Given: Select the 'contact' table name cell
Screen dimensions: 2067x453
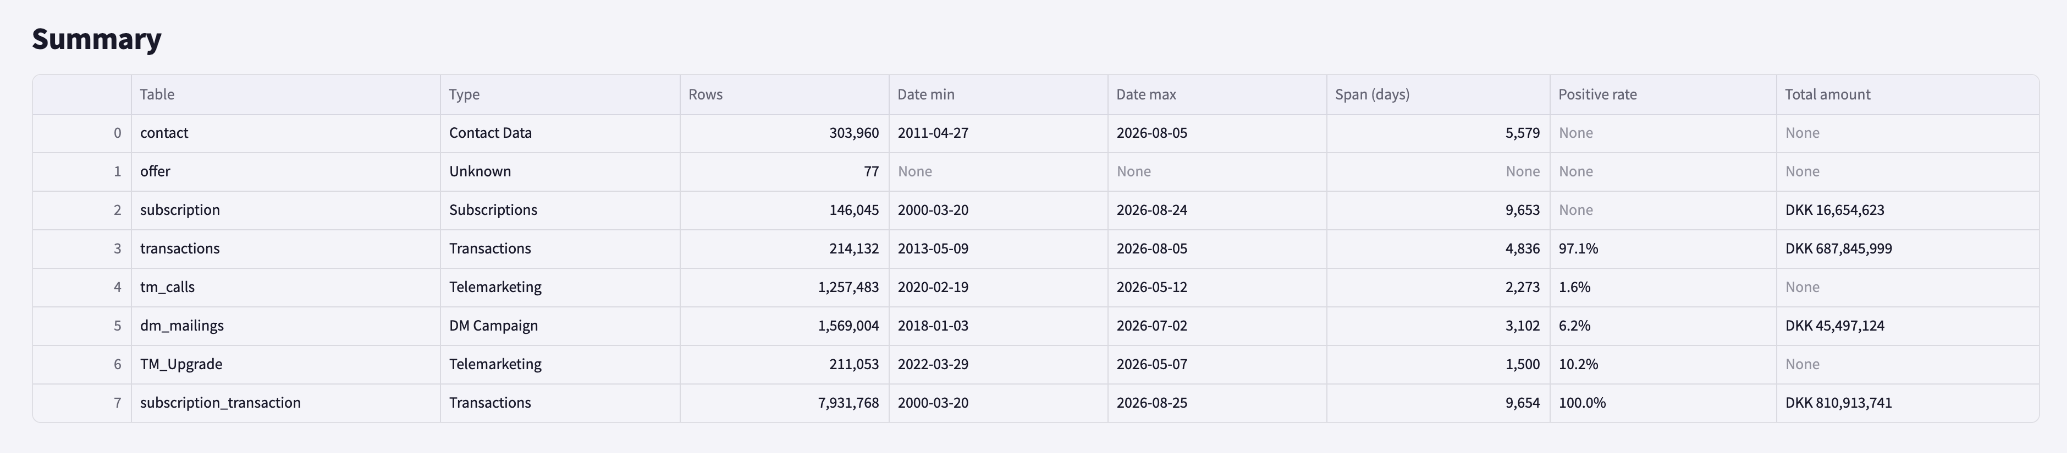Looking at the screenshot, I should [x=286, y=133].
